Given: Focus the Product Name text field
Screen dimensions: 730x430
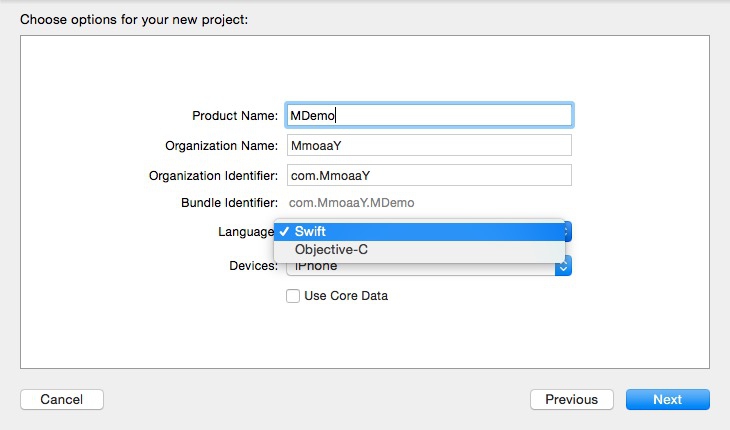Looking at the screenshot, I should pyautogui.click(x=429, y=115).
